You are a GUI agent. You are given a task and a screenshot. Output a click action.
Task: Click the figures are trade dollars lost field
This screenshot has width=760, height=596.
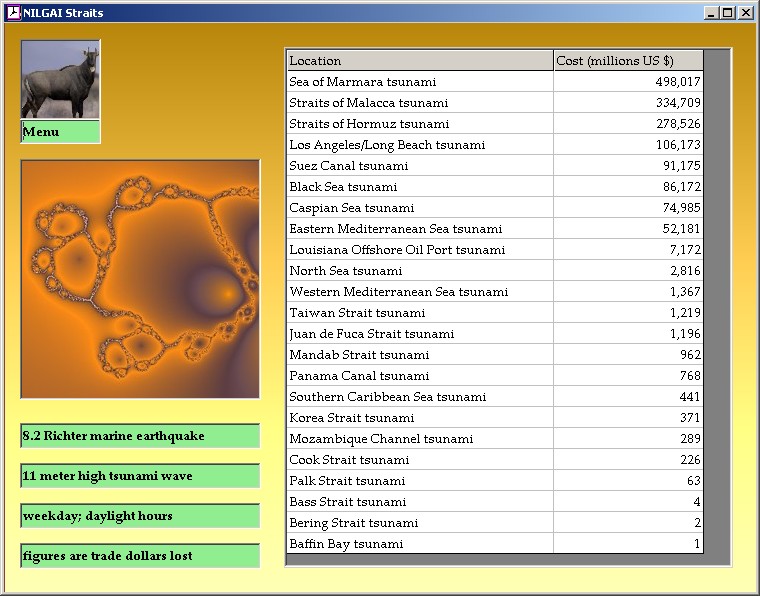140,556
